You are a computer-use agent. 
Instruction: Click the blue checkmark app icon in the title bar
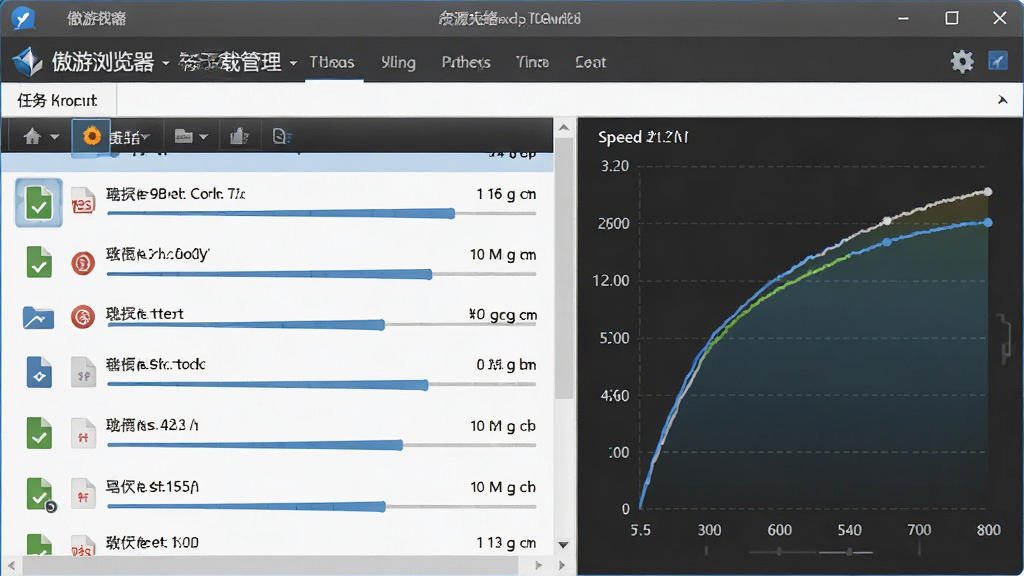24,18
